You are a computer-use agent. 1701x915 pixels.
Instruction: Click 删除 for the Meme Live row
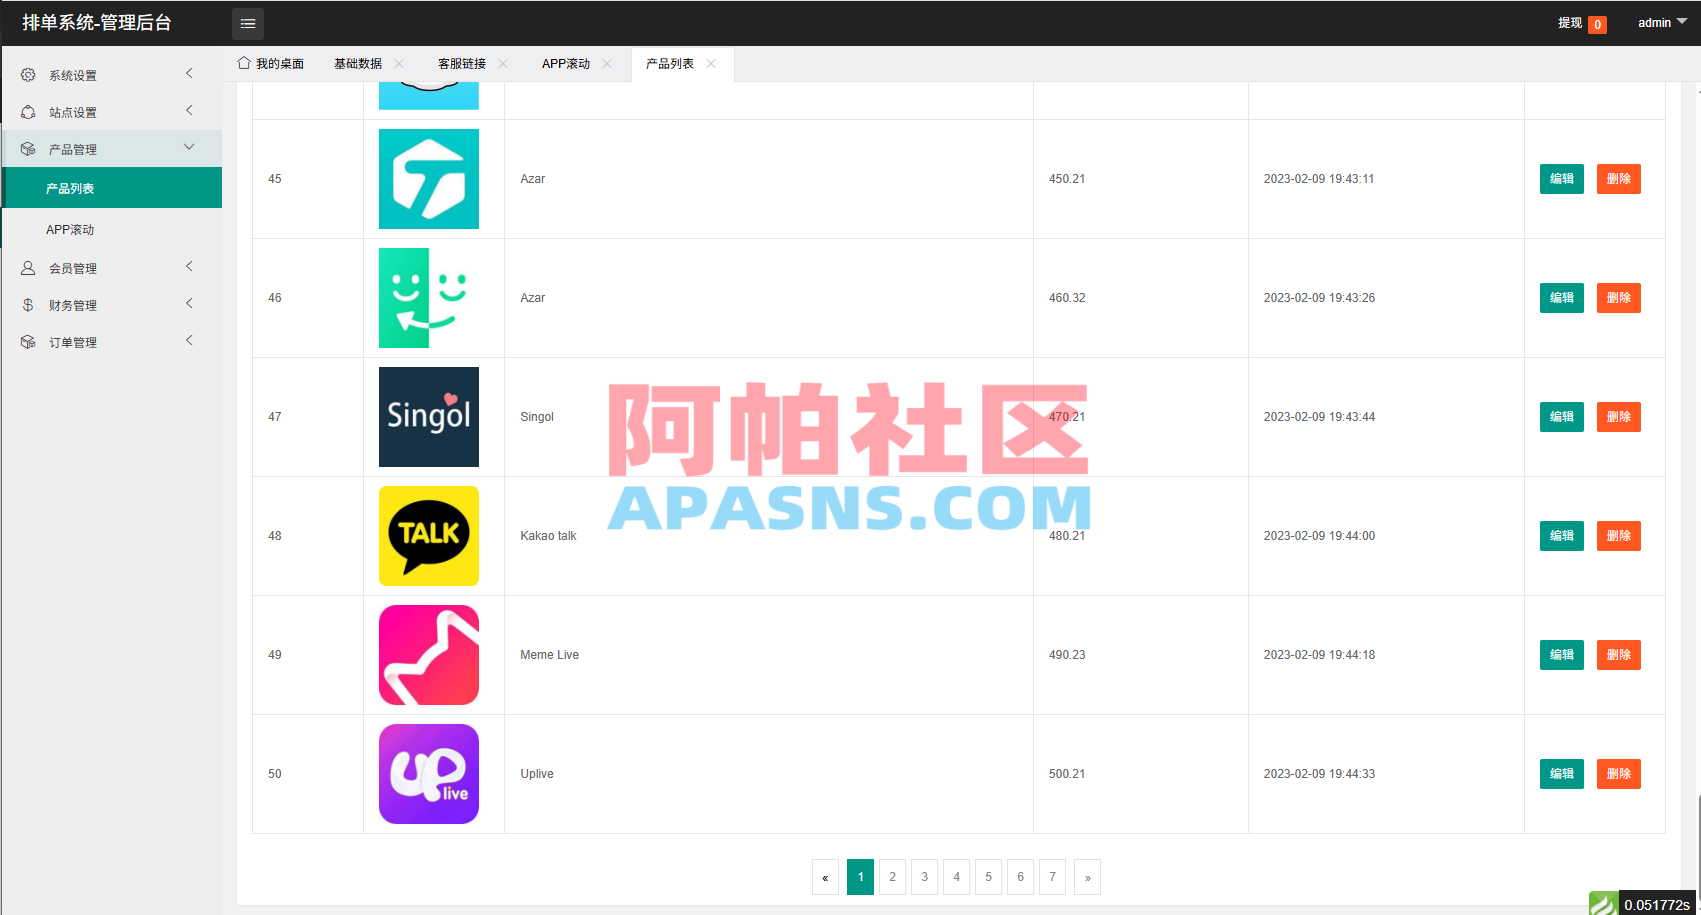(1619, 655)
